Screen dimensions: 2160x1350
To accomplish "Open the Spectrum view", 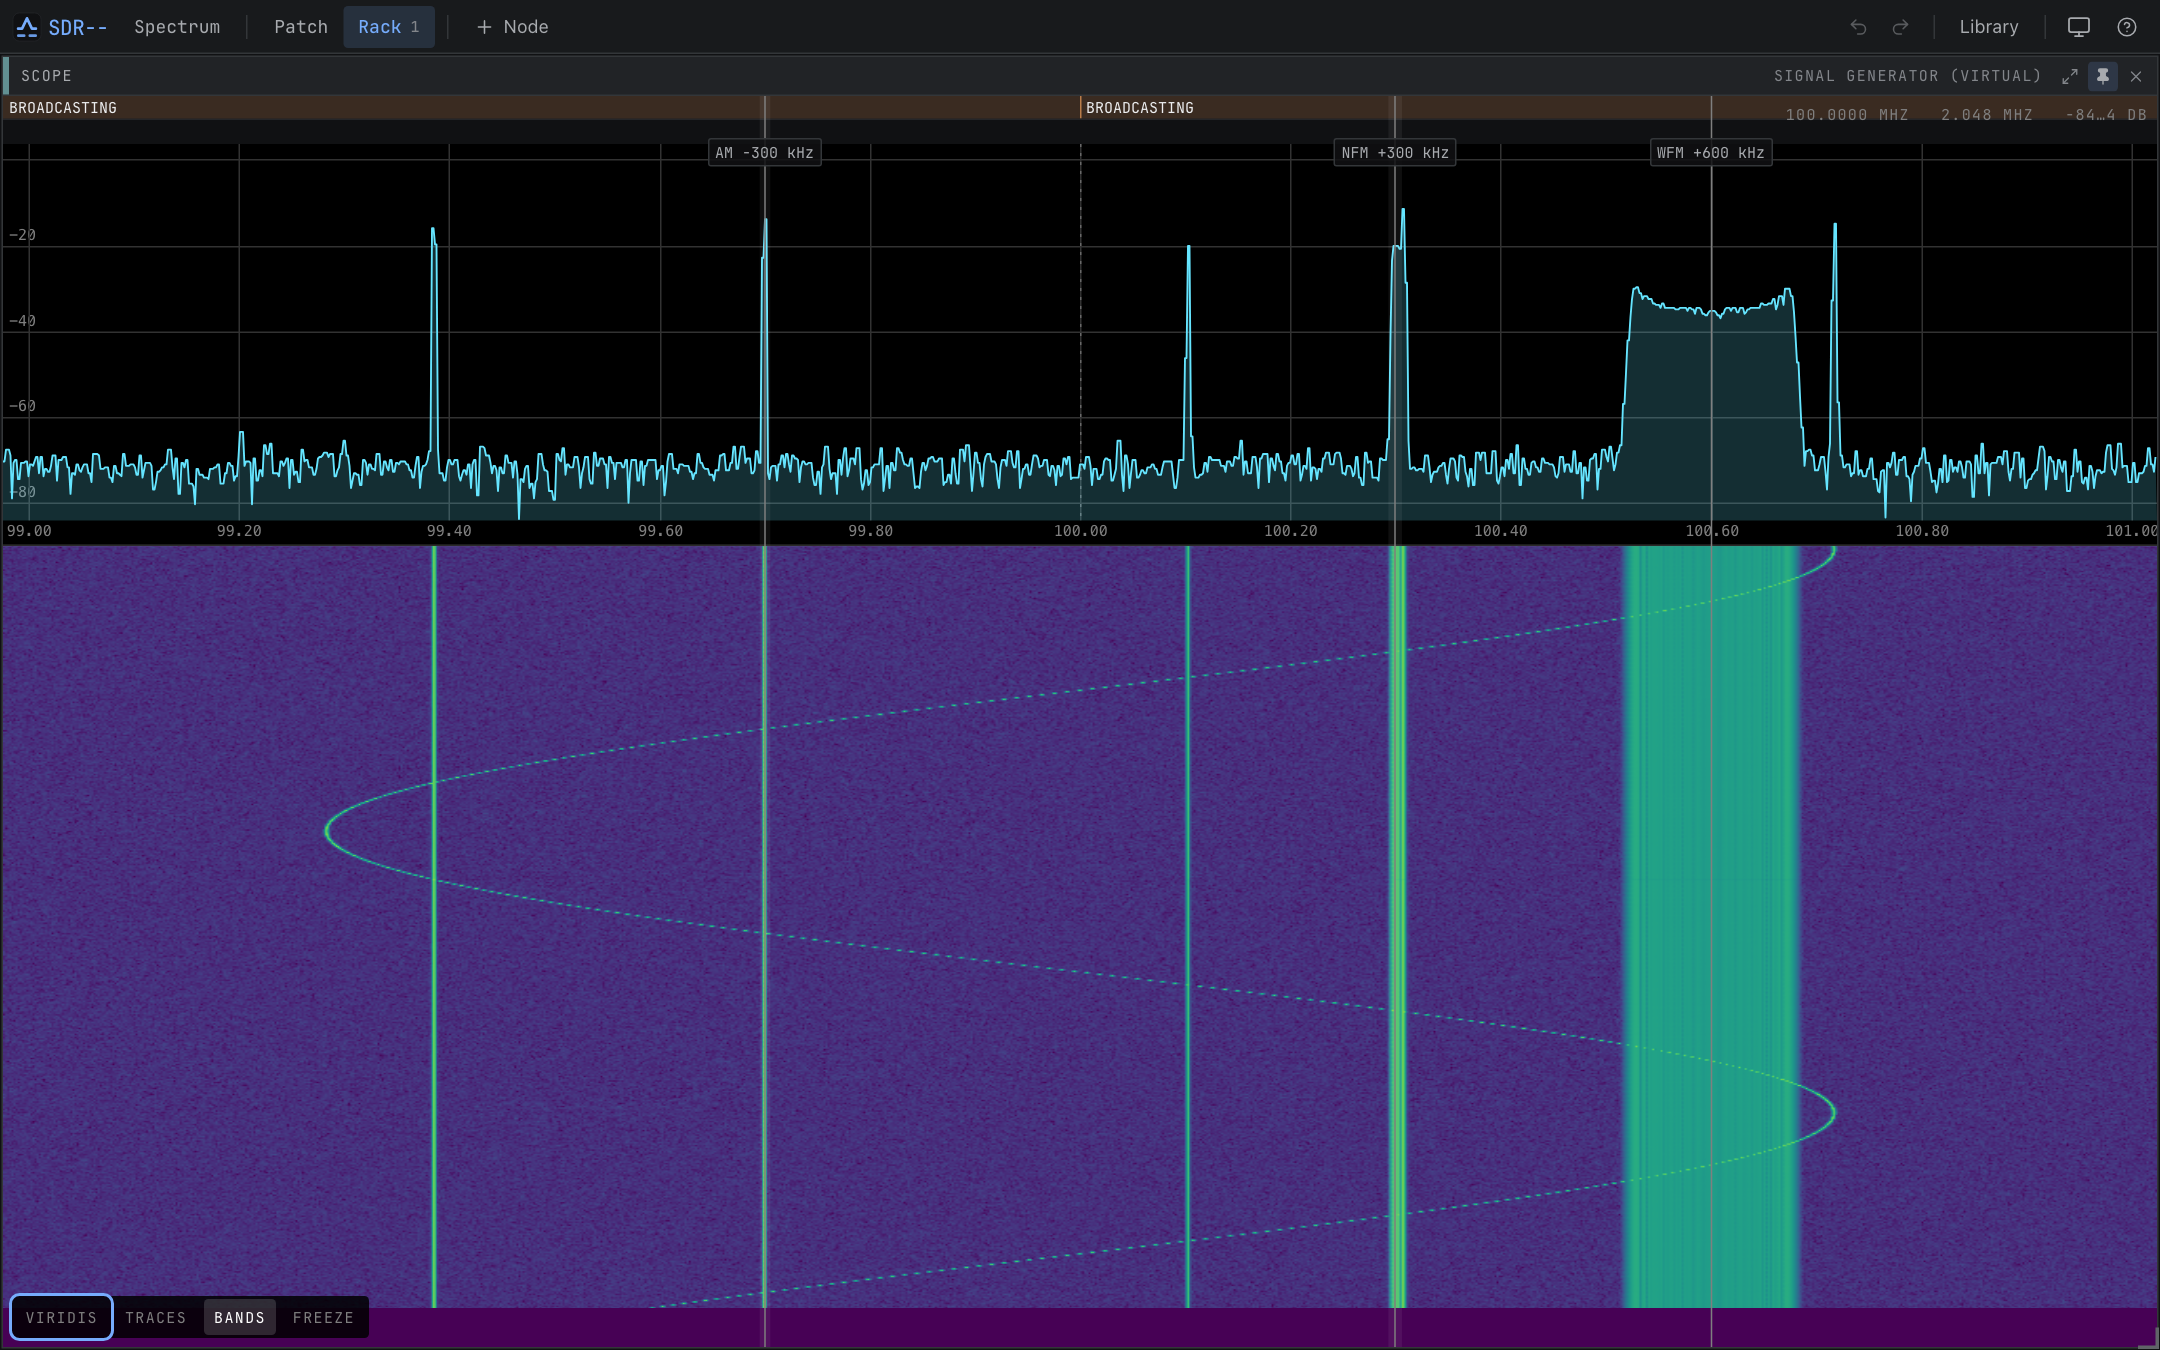I will point(177,27).
